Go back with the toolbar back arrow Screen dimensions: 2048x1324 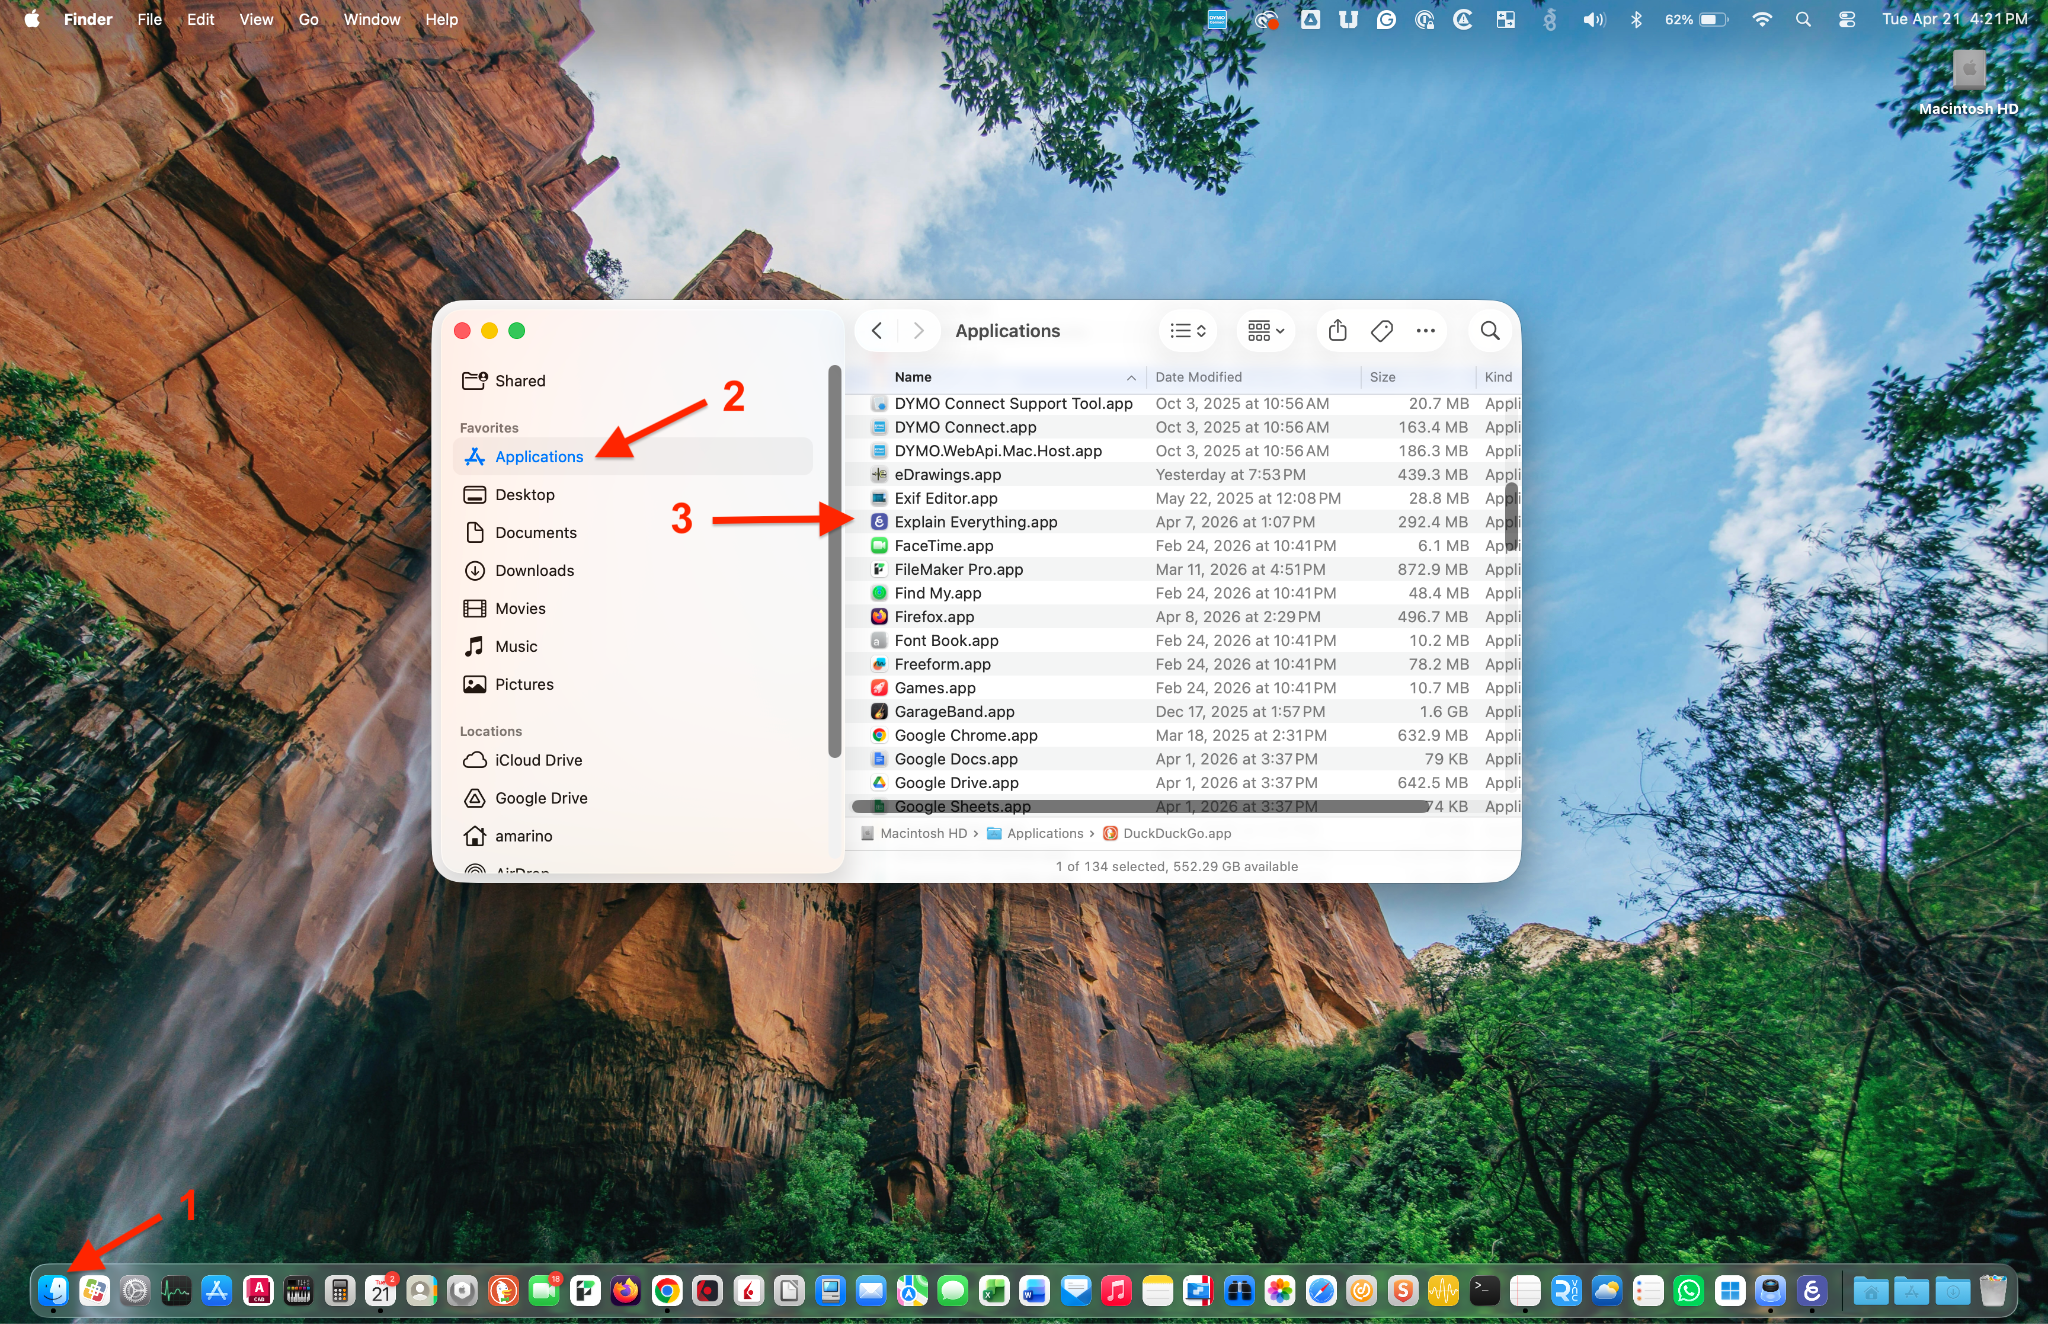click(x=877, y=331)
